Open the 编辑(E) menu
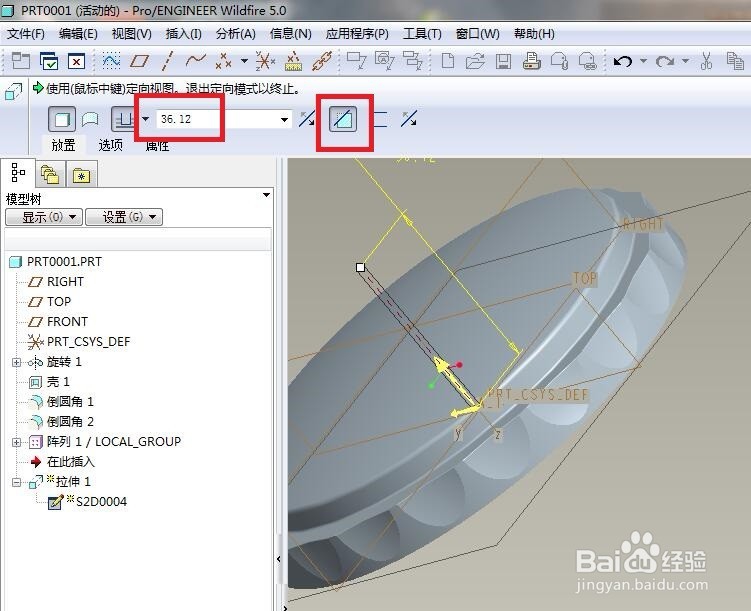751x611 pixels. (78, 34)
